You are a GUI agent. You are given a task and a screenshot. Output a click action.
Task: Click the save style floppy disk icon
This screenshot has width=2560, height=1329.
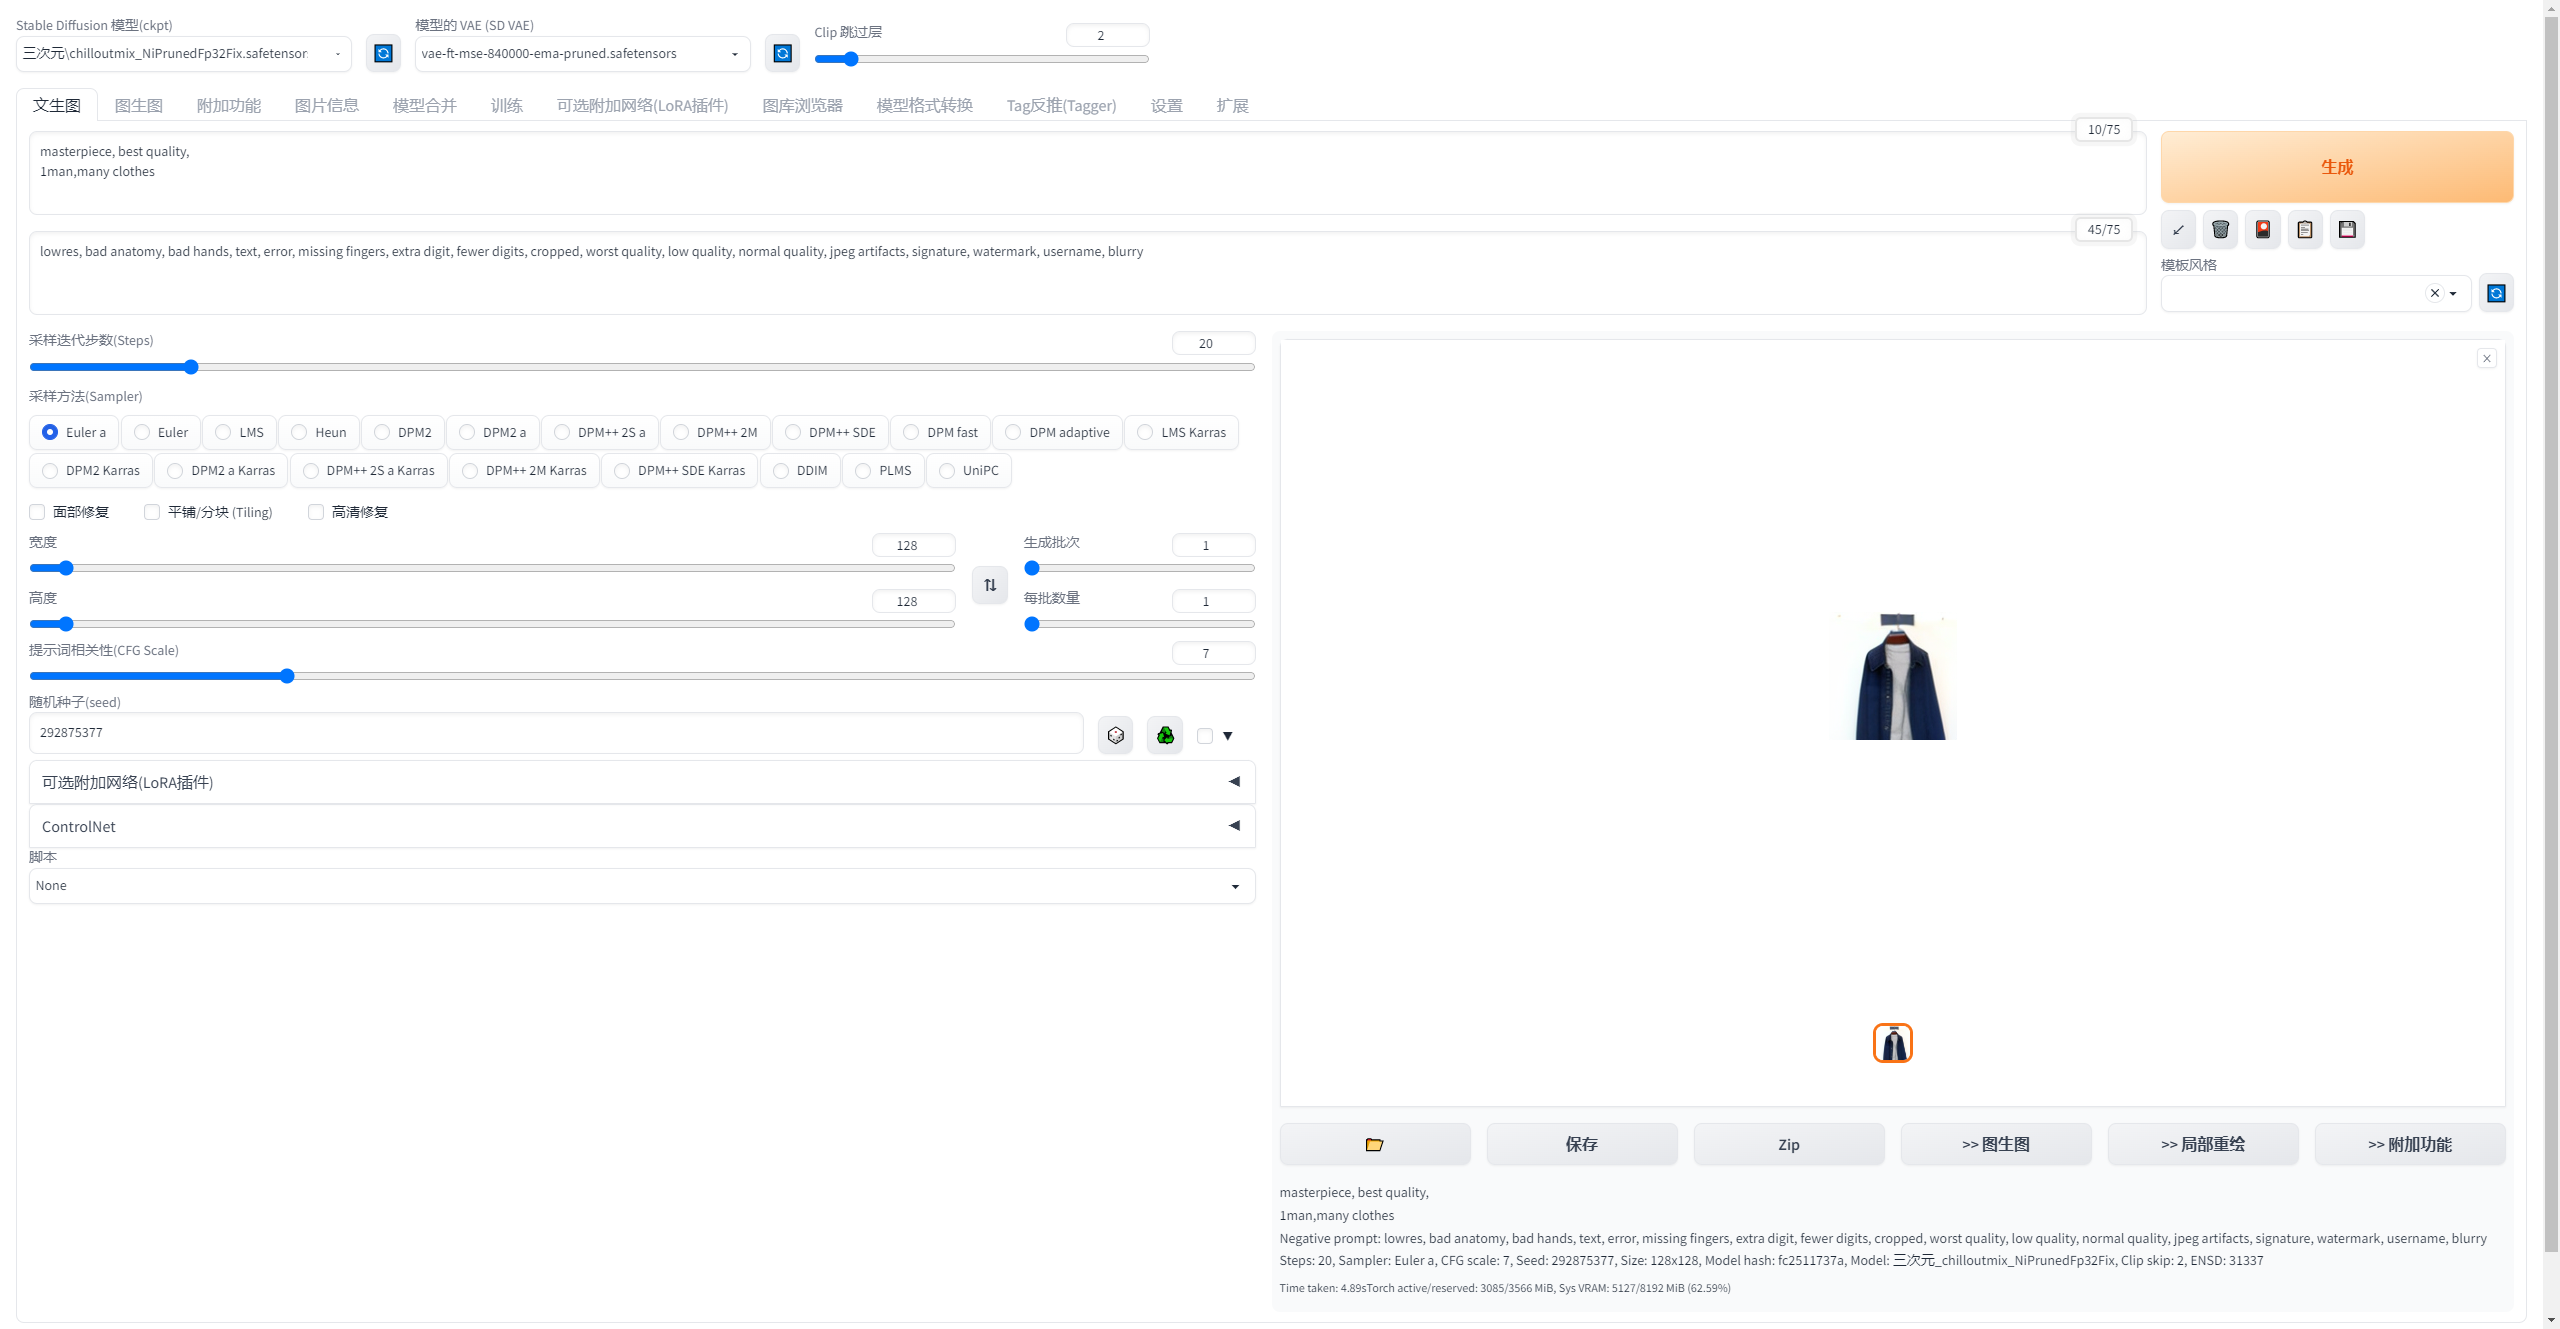[2347, 230]
